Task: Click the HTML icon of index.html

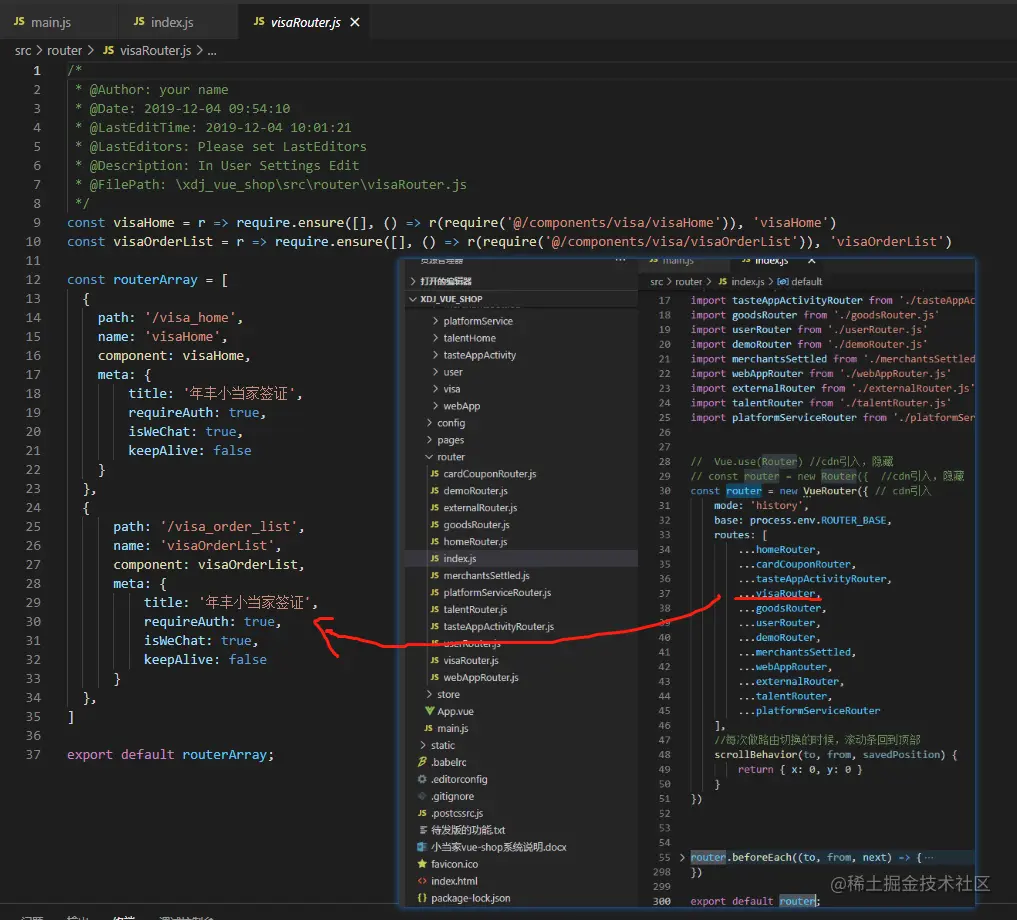Action: click(422, 881)
